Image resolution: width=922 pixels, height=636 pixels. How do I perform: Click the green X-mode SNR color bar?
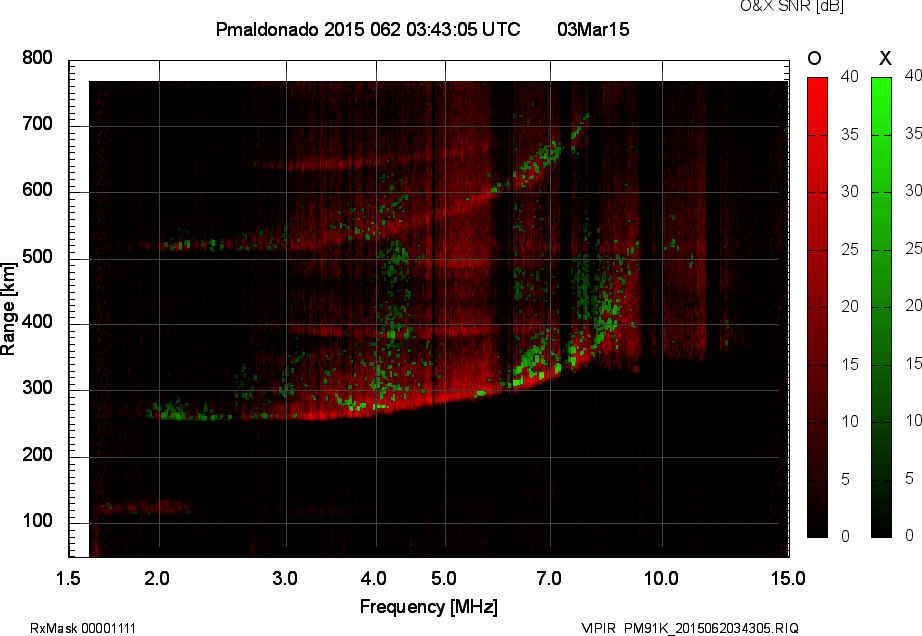[881, 307]
